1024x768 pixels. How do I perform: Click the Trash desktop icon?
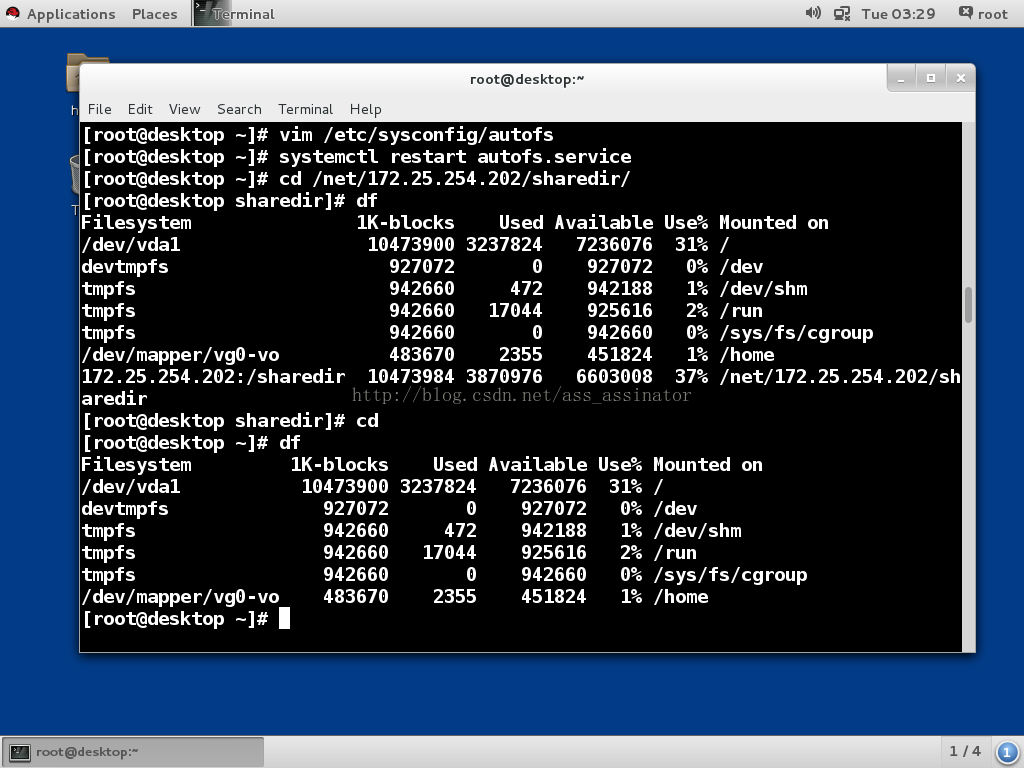[x=74, y=175]
